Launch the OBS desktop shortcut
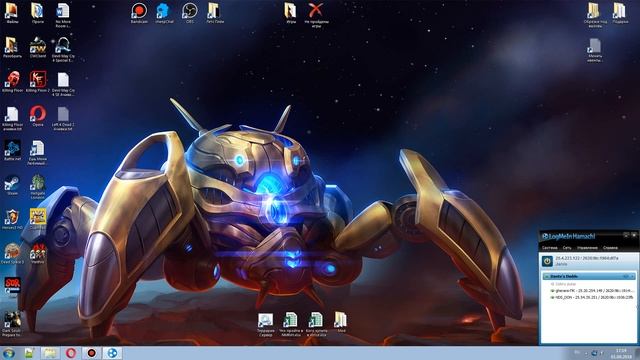Image resolution: width=640 pixels, height=360 pixels. 190,13
